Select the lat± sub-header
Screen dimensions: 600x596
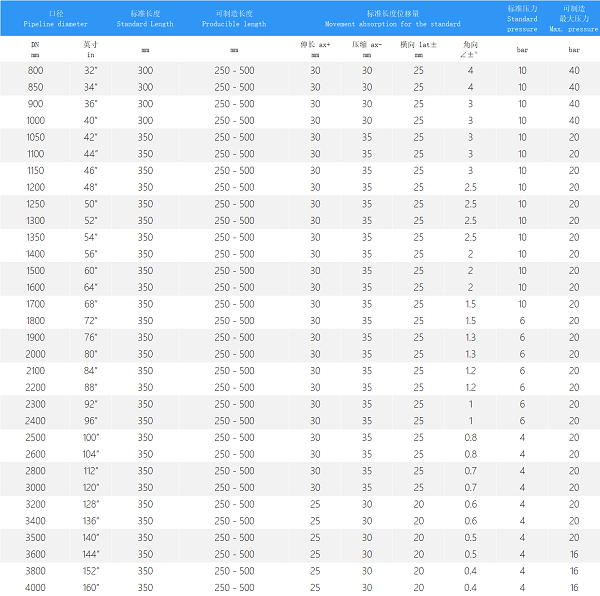point(419,49)
